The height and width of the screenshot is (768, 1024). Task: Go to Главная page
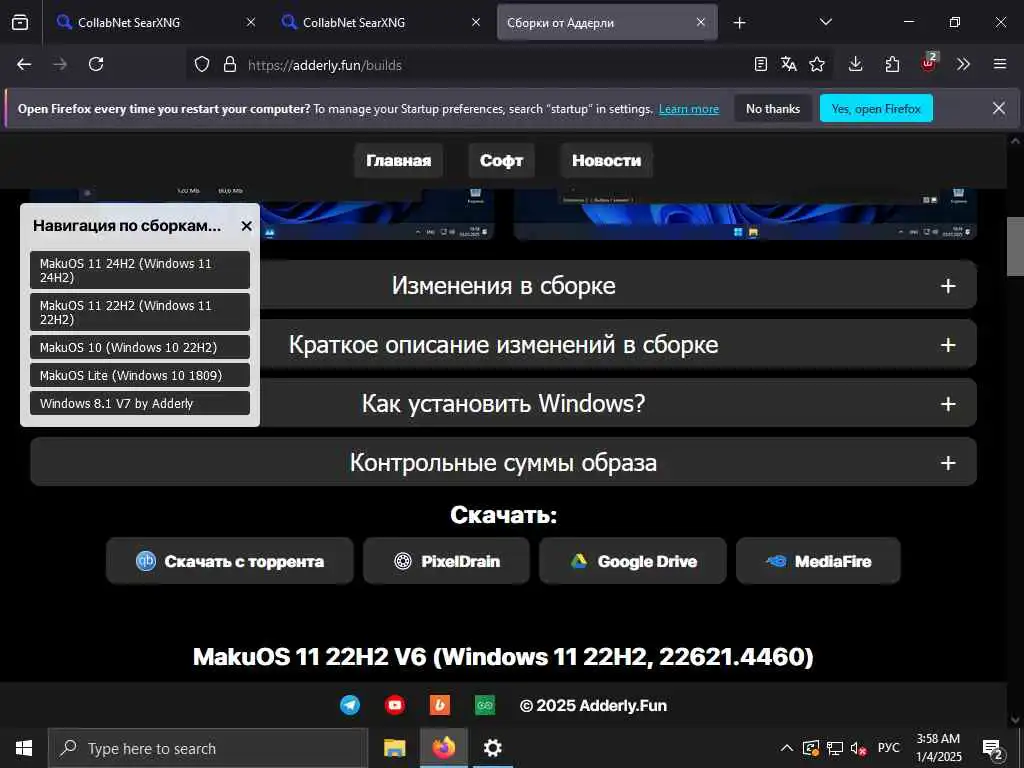click(x=398, y=161)
